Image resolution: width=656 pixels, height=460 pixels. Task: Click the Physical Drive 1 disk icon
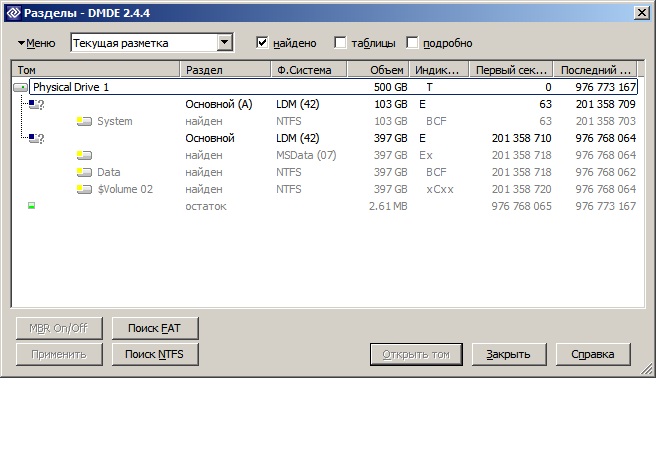coord(21,87)
